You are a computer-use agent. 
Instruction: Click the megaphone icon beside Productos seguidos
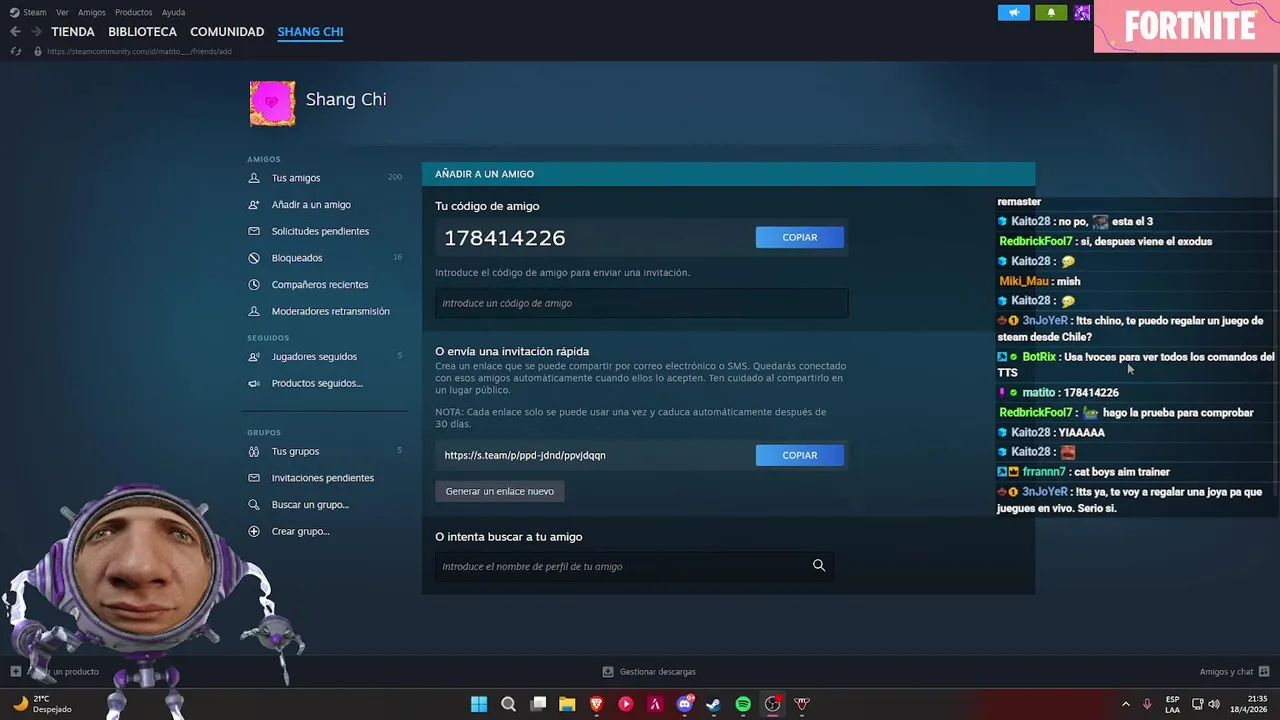tap(254, 383)
